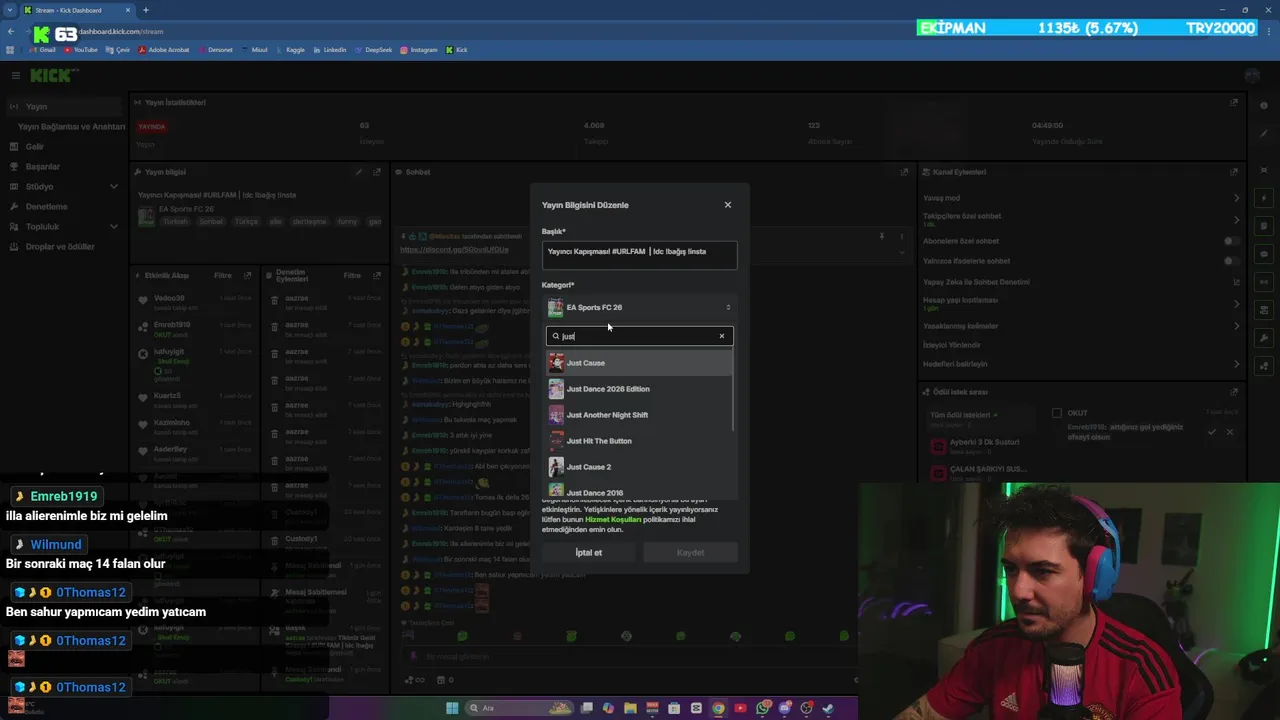The width and height of the screenshot is (1280, 720).
Task: Pop out the Etkinlik Akışı panel
Action: point(247,275)
